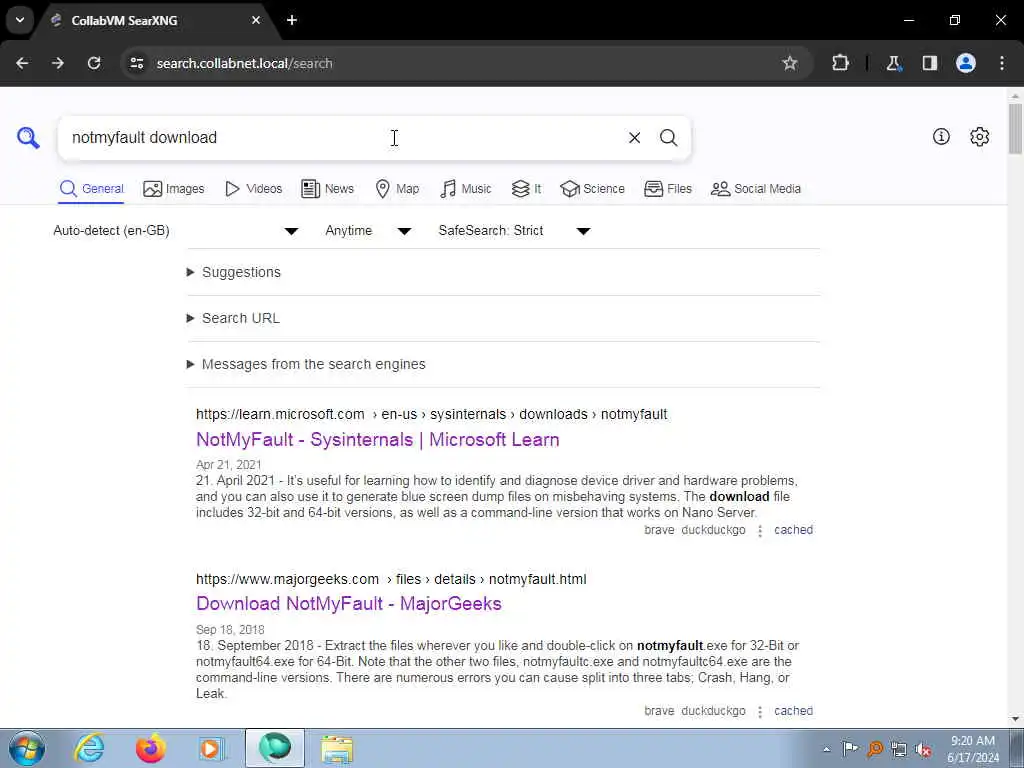Click the page vertical scrollbar thumb
This screenshot has height=768, width=1024.
point(1015,128)
